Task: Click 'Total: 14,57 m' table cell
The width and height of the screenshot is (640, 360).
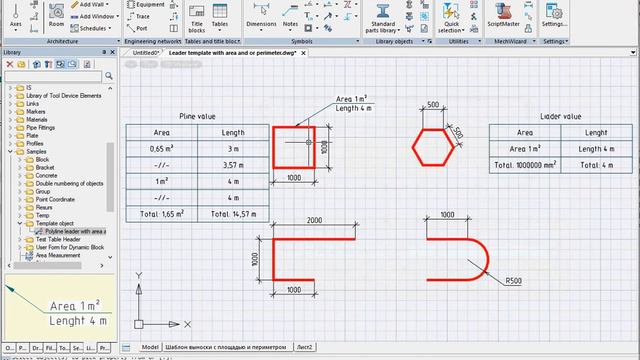Action: [x=233, y=214]
